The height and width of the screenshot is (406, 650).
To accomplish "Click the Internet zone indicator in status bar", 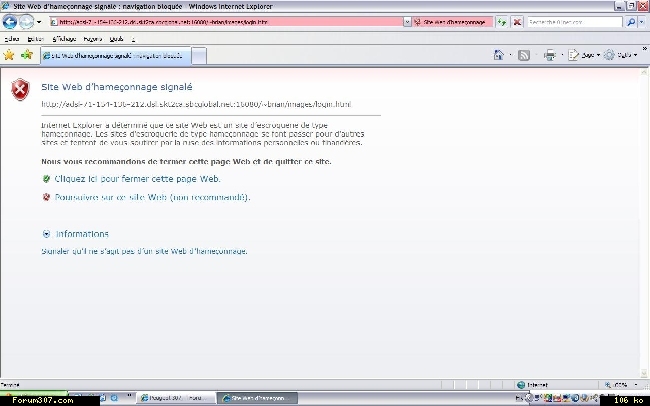I will pyautogui.click(x=533, y=385).
